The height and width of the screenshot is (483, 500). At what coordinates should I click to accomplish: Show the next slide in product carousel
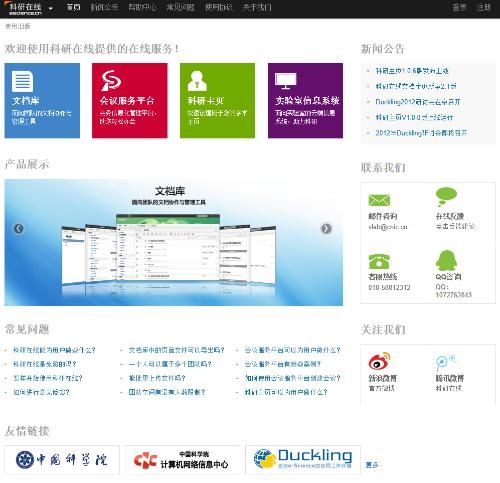[326, 228]
